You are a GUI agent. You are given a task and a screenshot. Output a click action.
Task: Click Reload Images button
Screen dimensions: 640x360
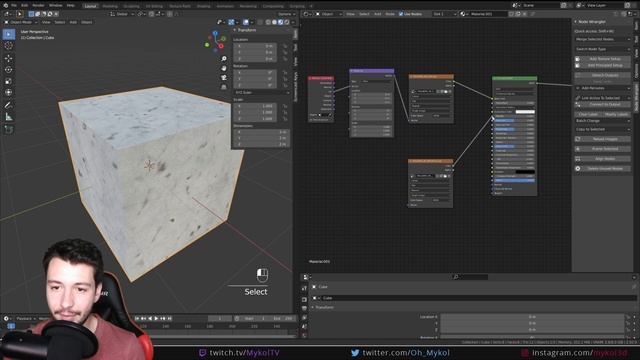tap(602, 139)
